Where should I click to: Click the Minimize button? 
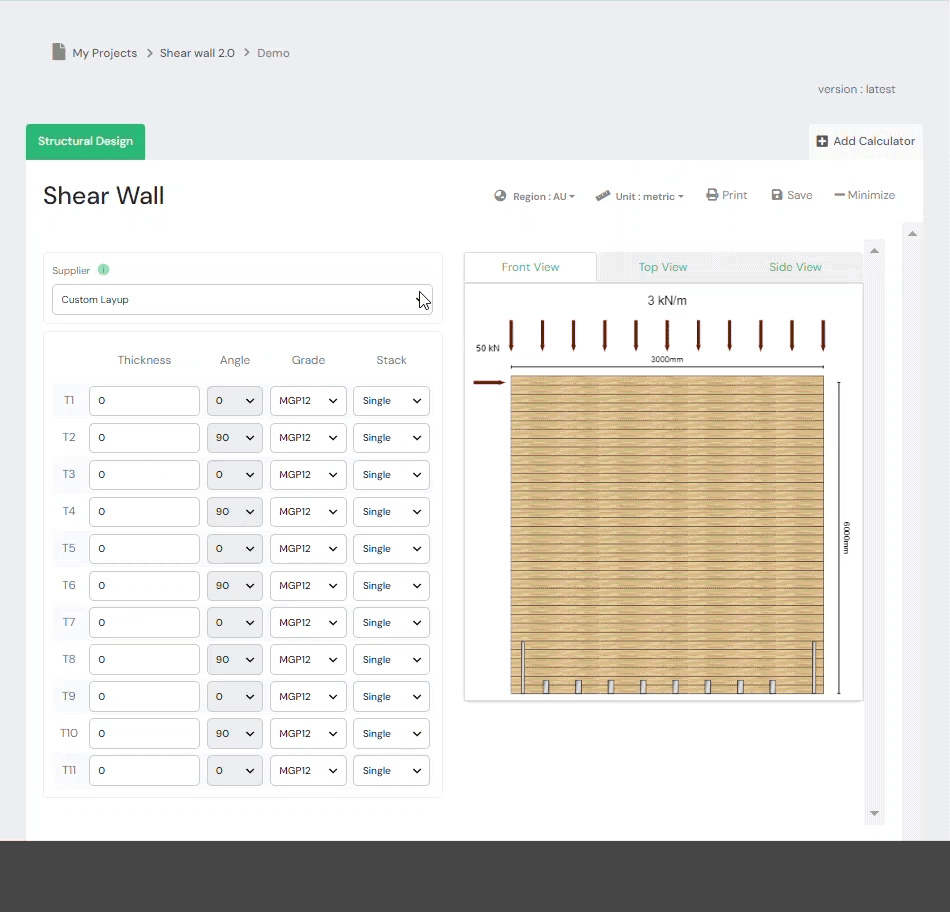[x=865, y=195]
